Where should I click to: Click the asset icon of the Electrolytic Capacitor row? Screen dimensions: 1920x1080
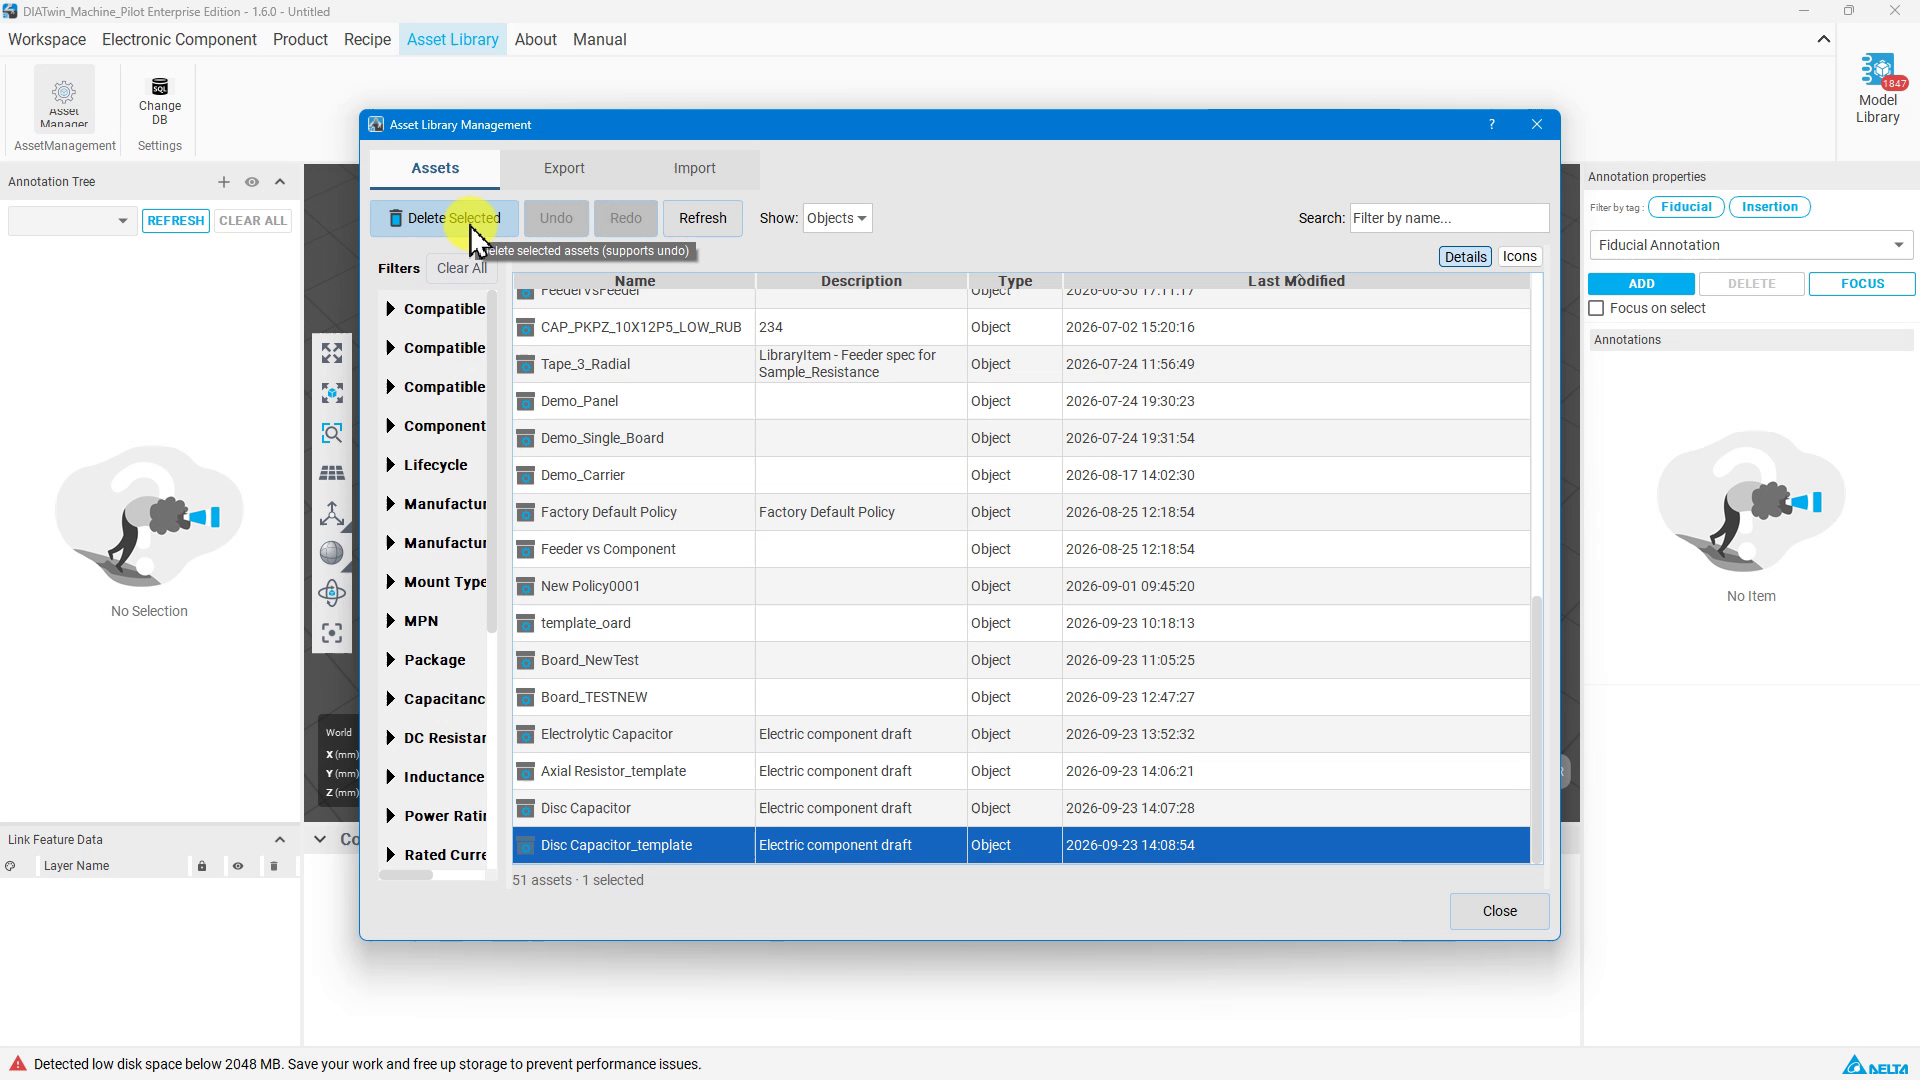coord(525,734)
